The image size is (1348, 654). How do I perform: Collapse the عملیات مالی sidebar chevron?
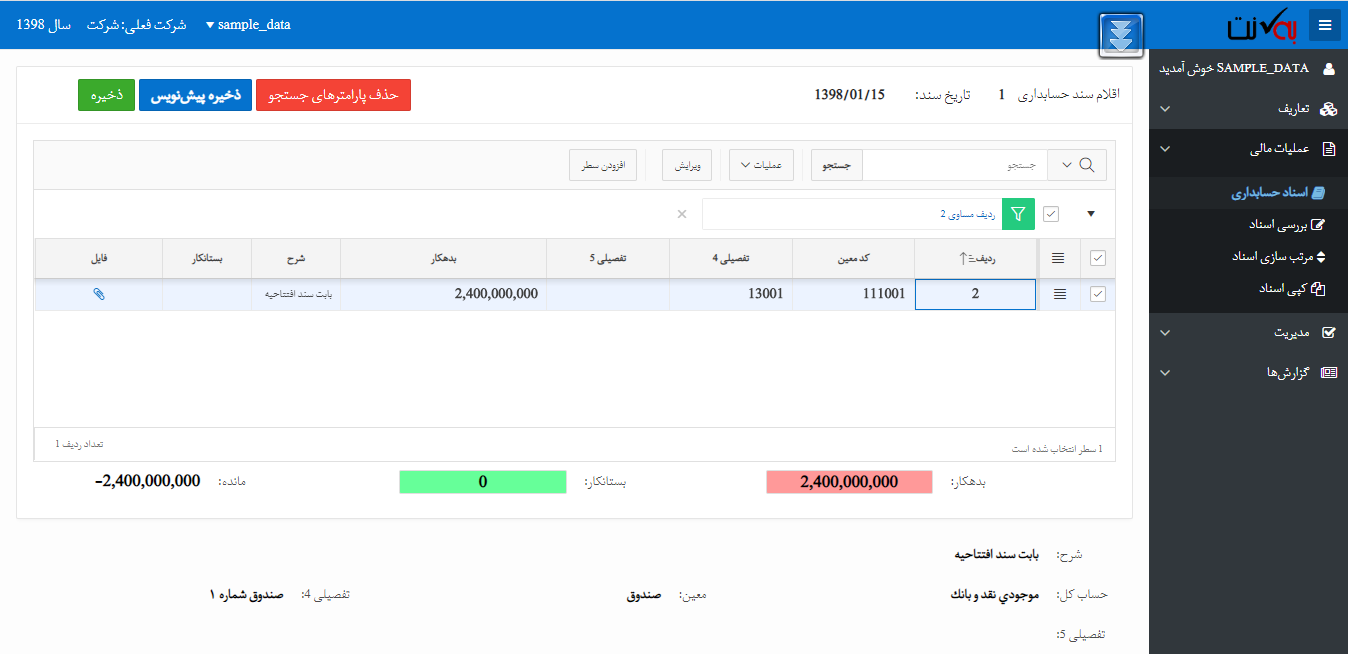click(1164, 149)
